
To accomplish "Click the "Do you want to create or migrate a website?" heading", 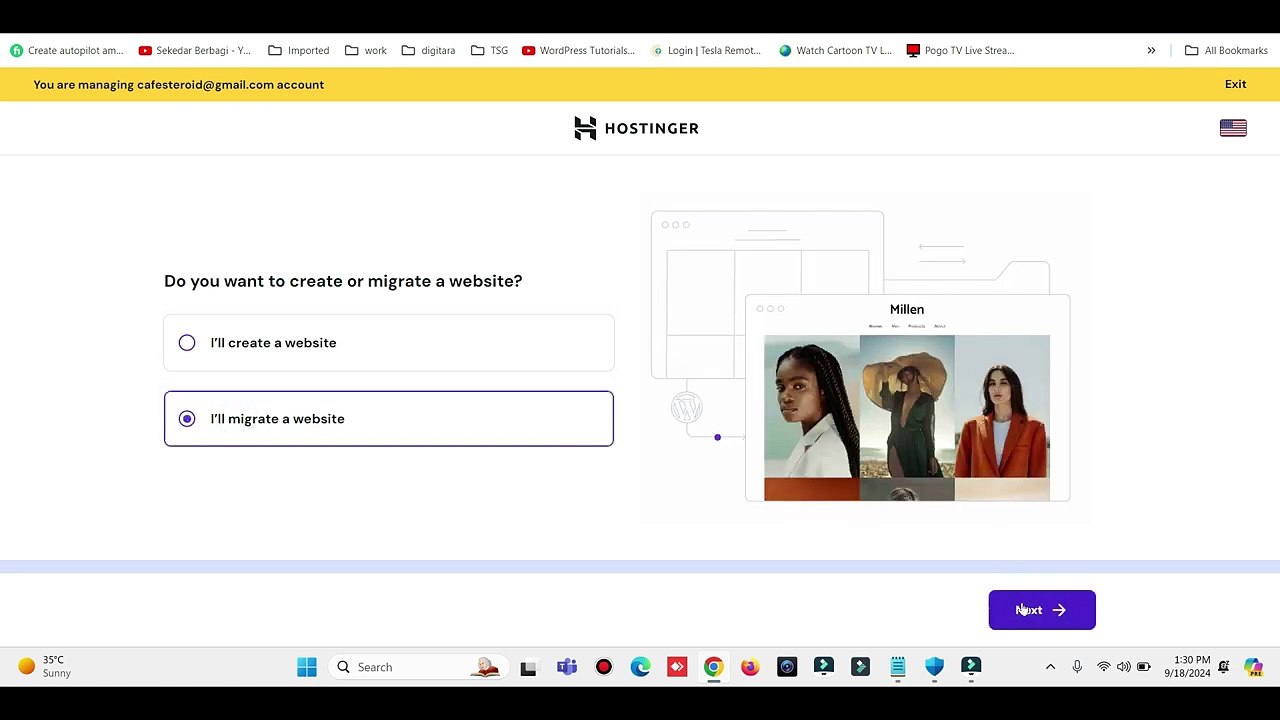I will pos(343,281).
